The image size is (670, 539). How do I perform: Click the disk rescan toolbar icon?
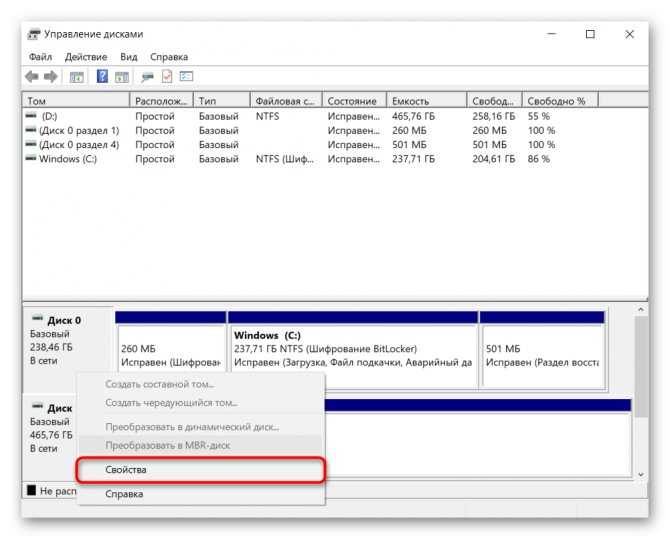147,77
